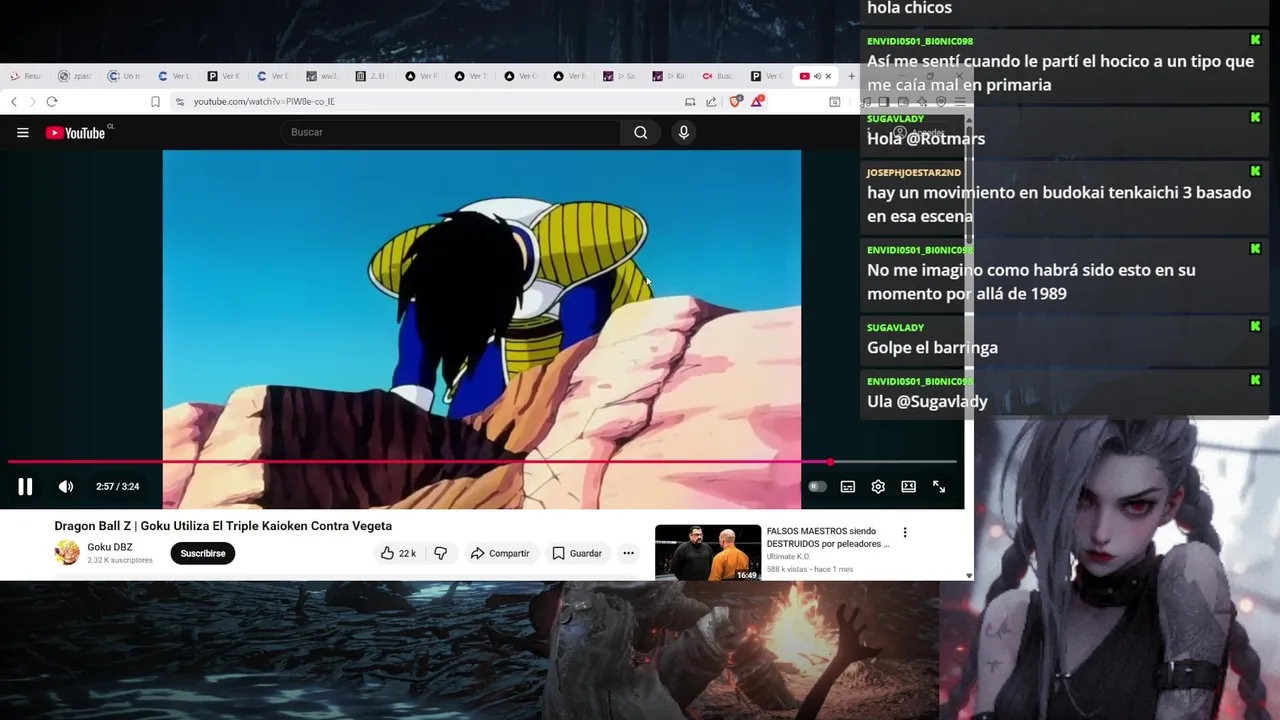Close the active YouTube tab

[828, 76]
